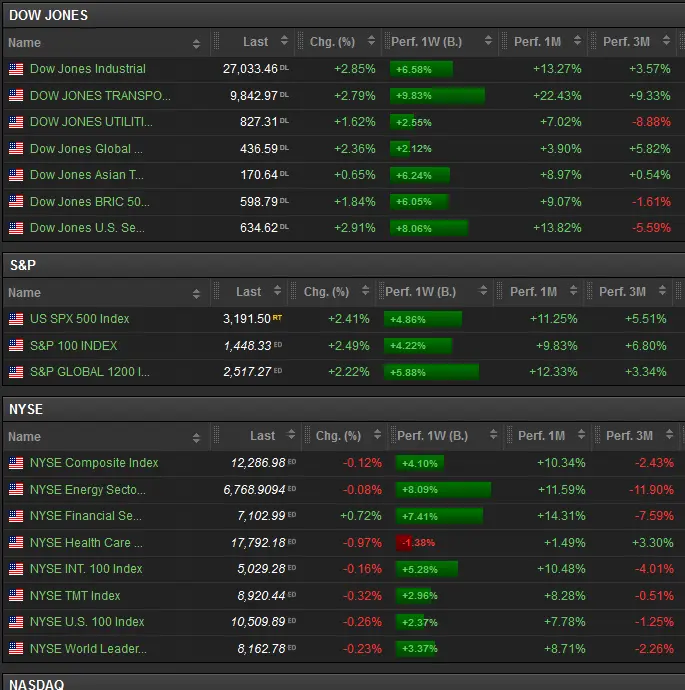Screen dimensions: 685x690
Task: Click US flag beside US SPX 500 Index
Action: pyautogui.click(x=16, y=319)
